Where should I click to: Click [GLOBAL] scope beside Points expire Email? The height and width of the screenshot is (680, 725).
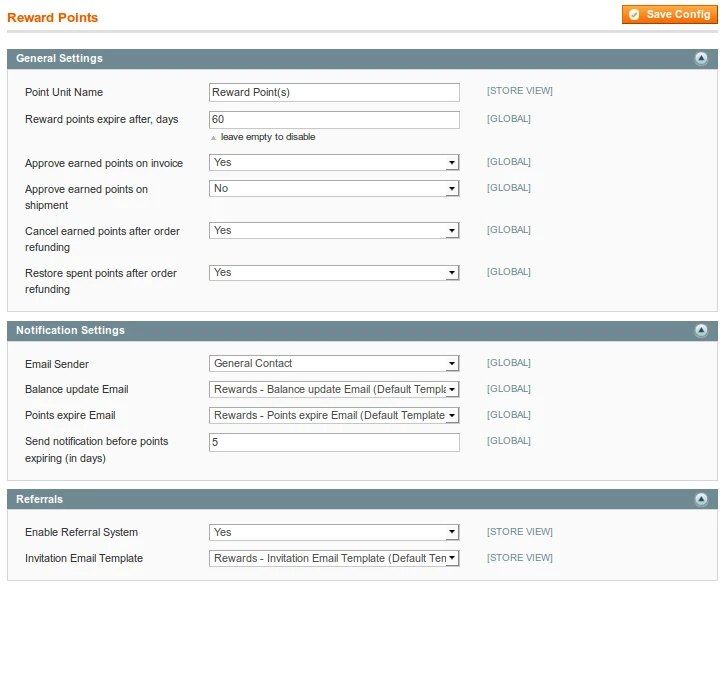(508, 414)
